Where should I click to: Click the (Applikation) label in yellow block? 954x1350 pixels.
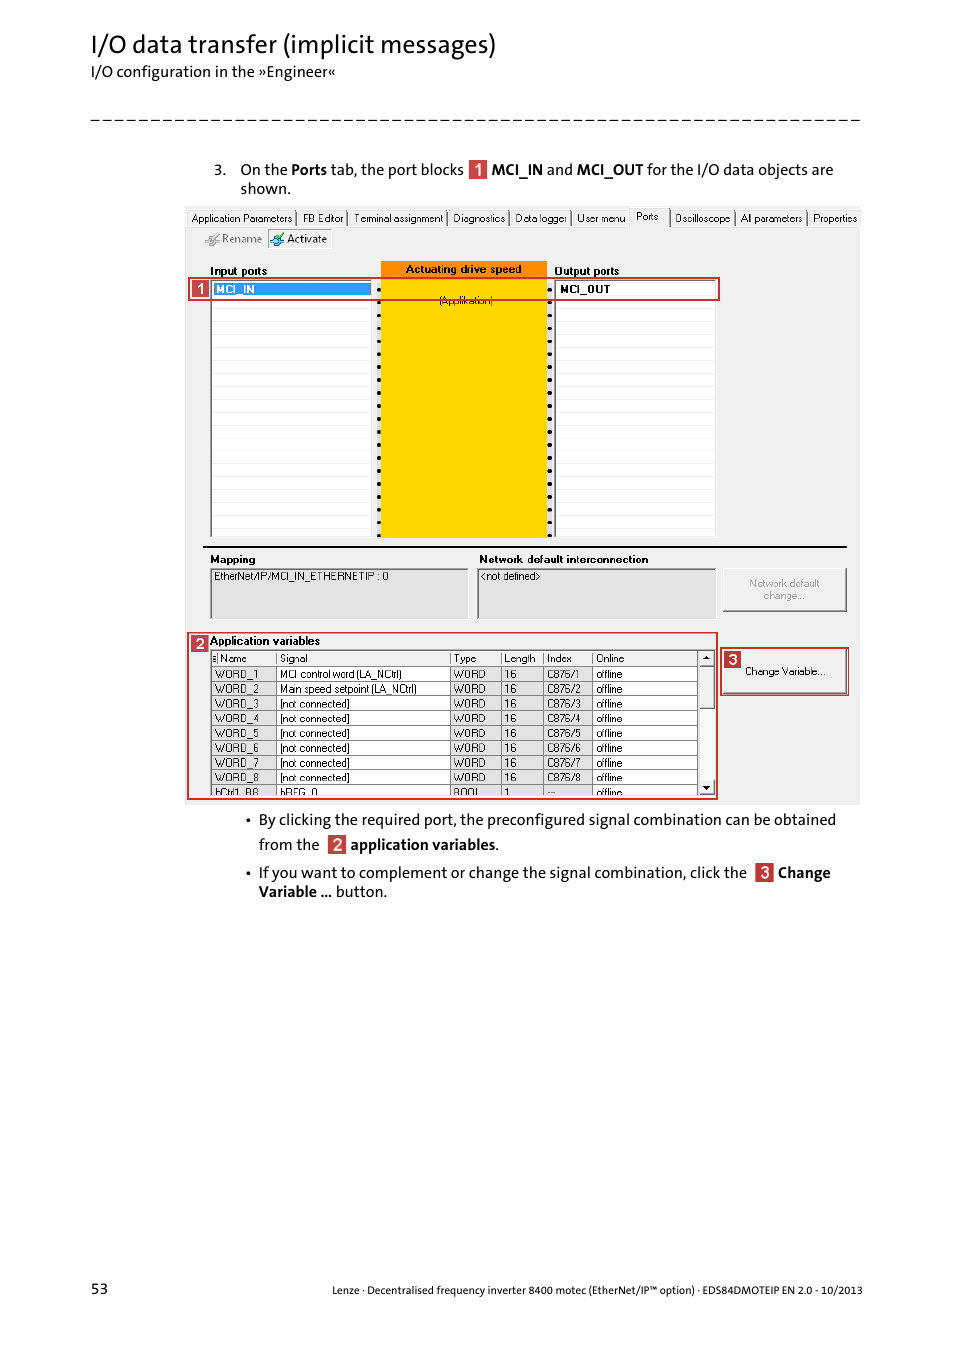click(465, 301)
